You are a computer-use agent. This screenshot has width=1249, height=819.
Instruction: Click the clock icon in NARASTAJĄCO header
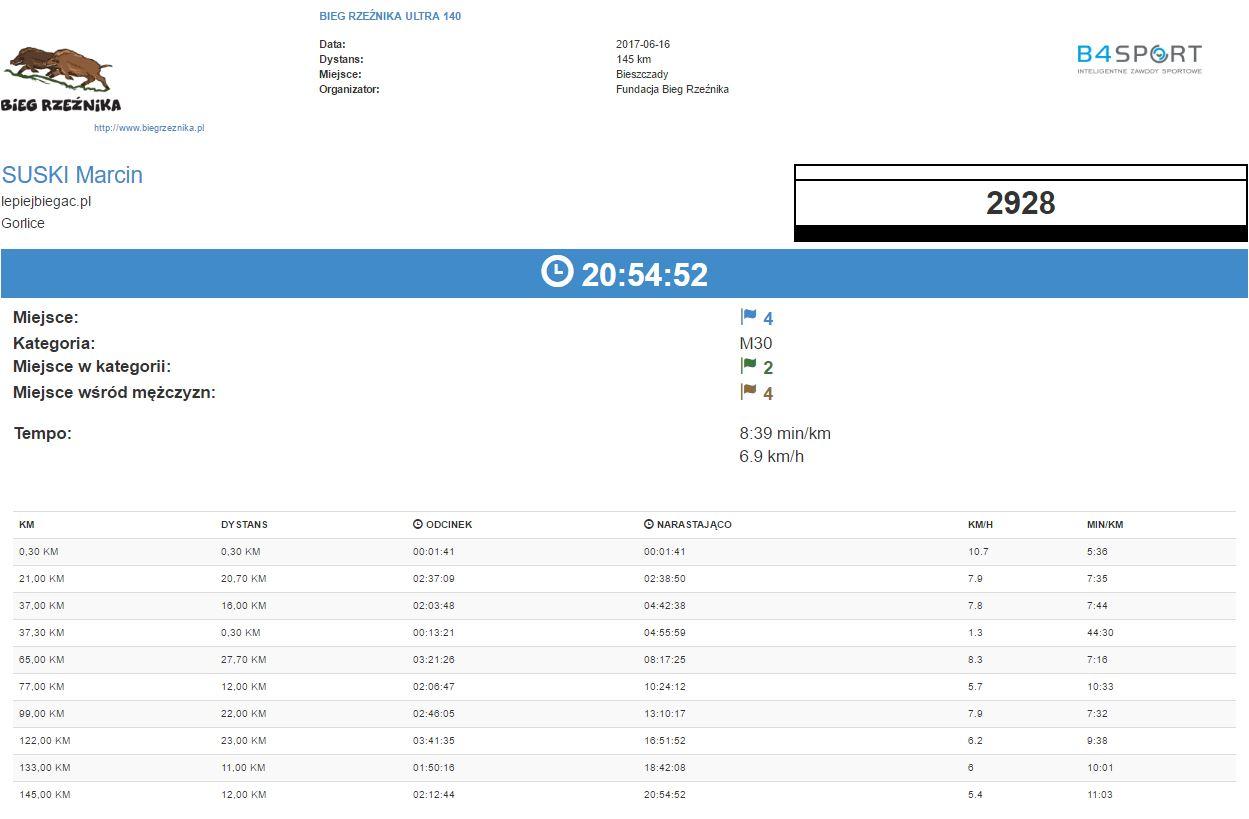click(x=649, y=524)
